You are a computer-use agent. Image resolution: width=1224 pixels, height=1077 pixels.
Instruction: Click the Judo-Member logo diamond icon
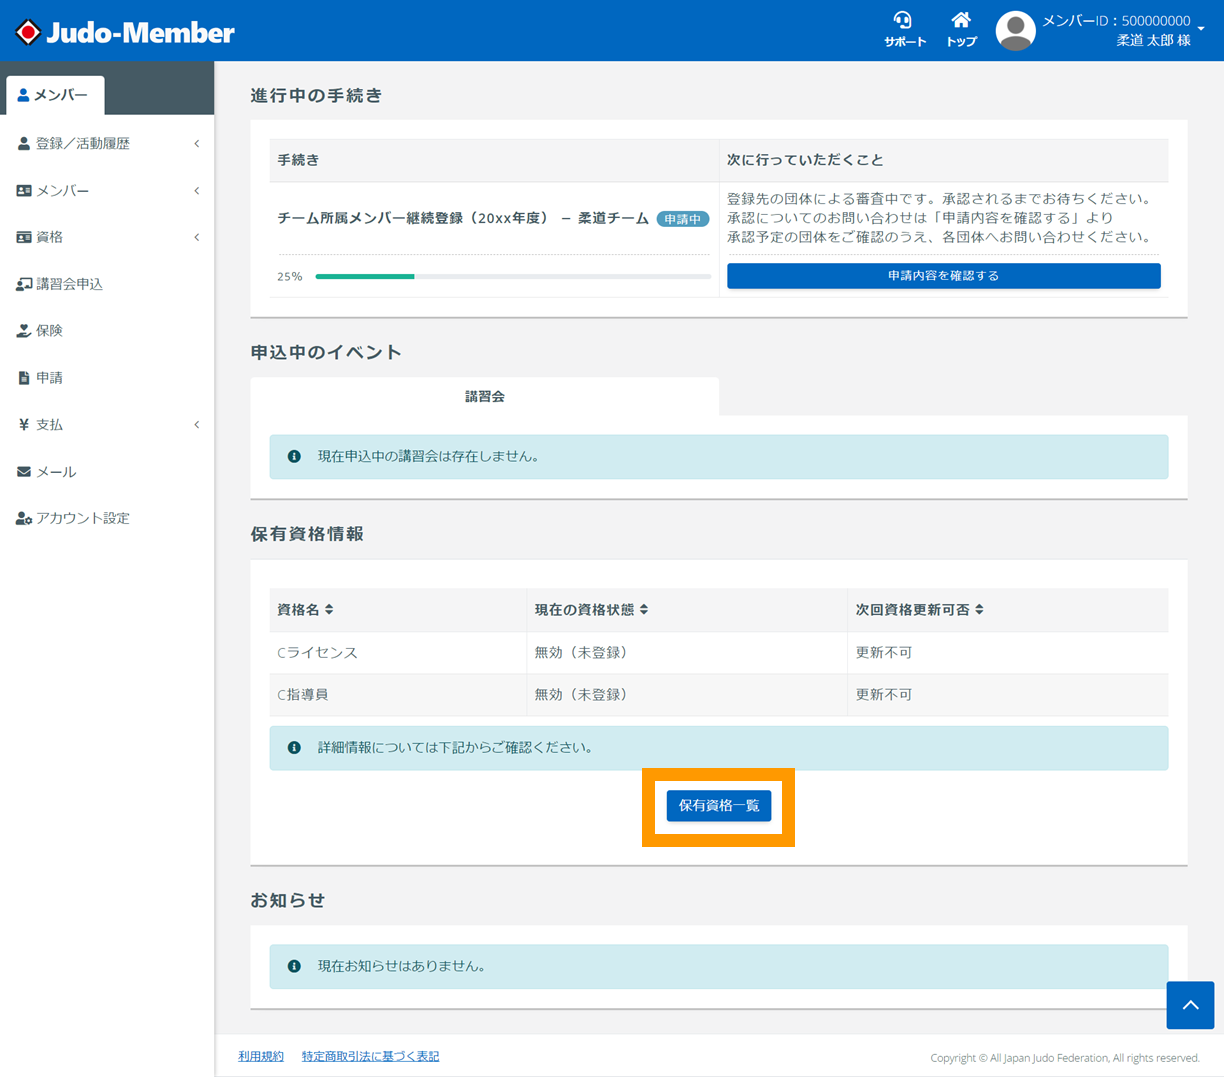[x=28, y=32]
